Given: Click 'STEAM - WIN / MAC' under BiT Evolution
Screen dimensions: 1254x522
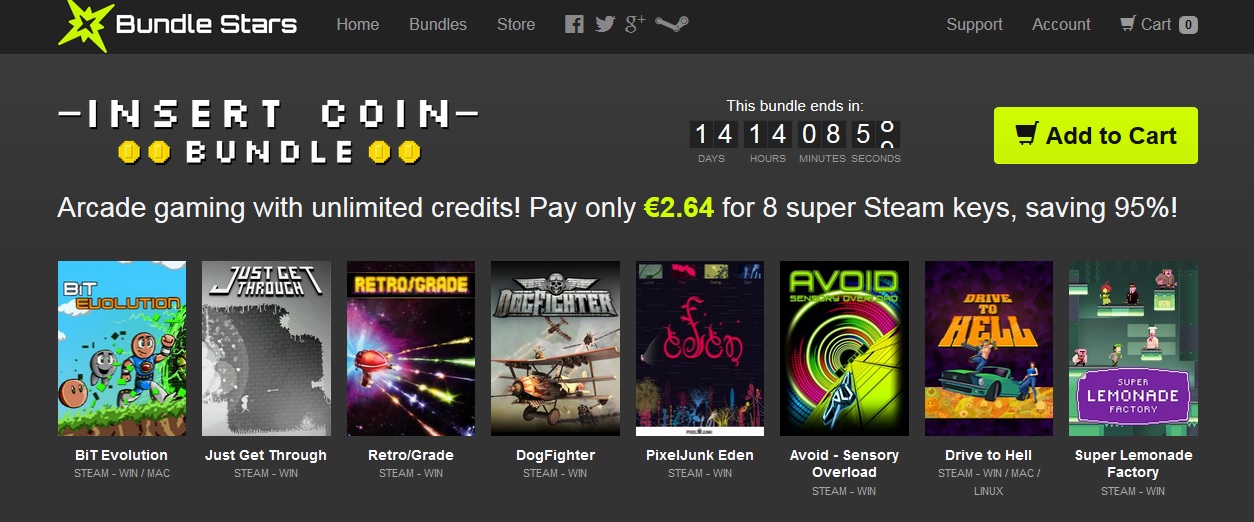Looking at the screenshot, I should click(122, 473).
